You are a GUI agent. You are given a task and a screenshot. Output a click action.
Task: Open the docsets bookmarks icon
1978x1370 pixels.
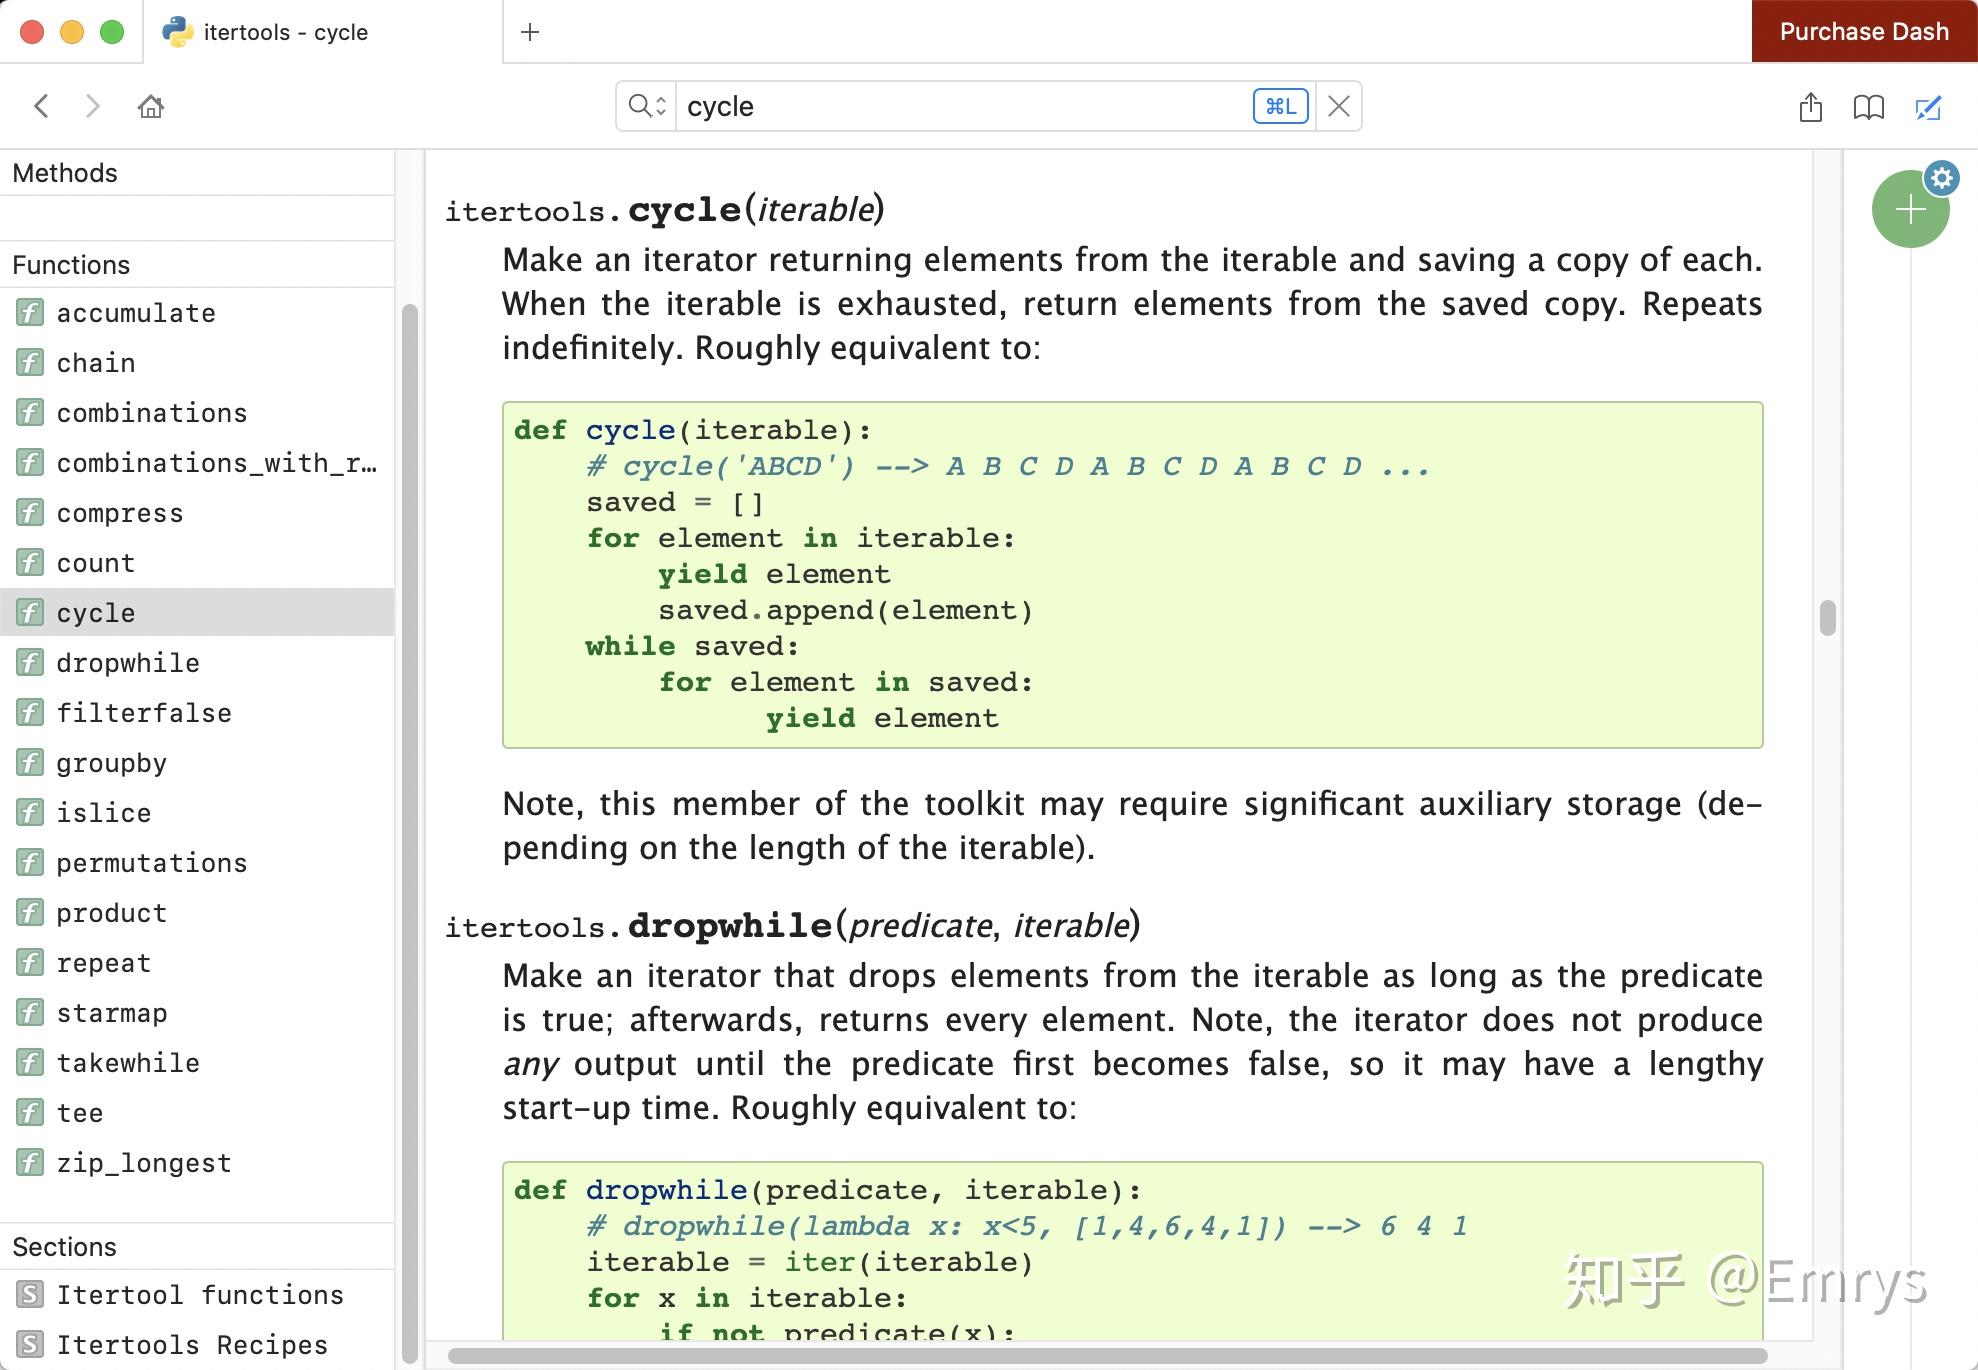1868,107
